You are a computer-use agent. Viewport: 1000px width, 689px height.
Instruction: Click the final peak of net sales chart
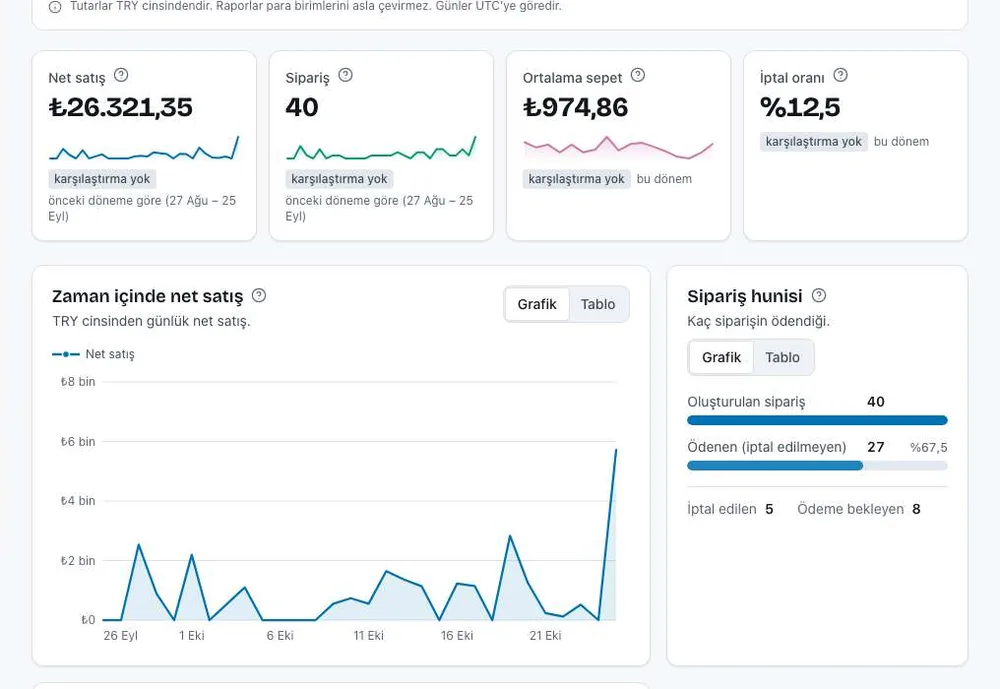pyautogui.click(x=615, y=450)
